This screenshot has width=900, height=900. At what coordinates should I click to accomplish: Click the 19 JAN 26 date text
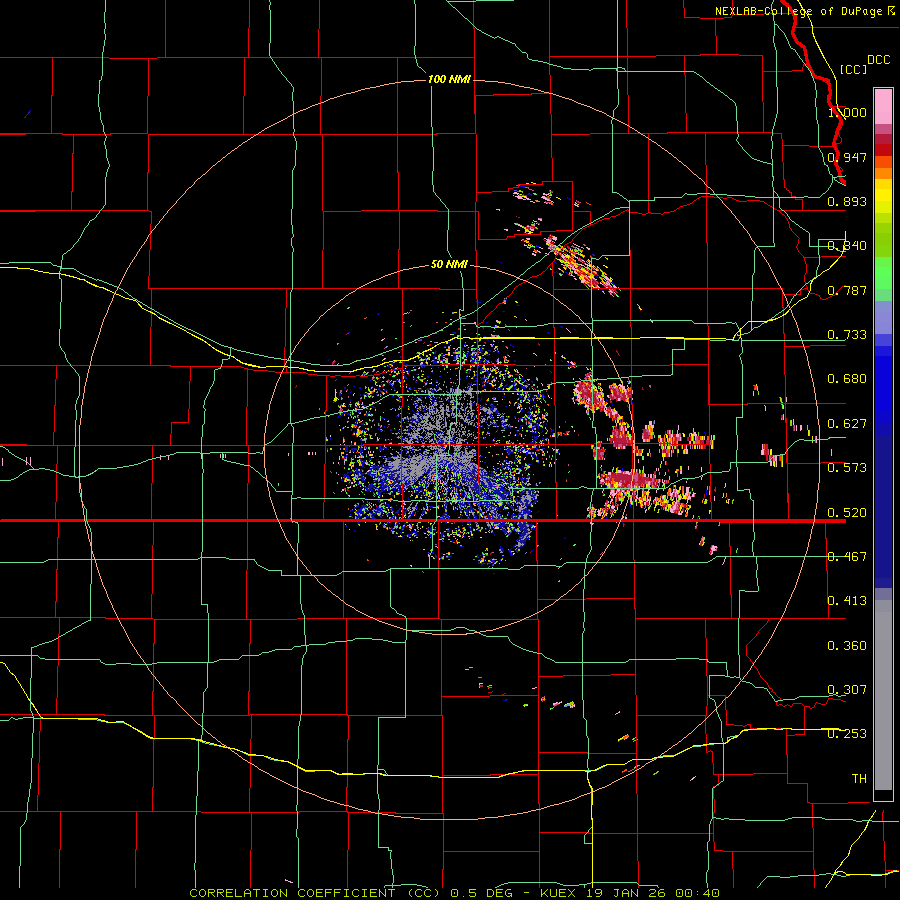626,893
